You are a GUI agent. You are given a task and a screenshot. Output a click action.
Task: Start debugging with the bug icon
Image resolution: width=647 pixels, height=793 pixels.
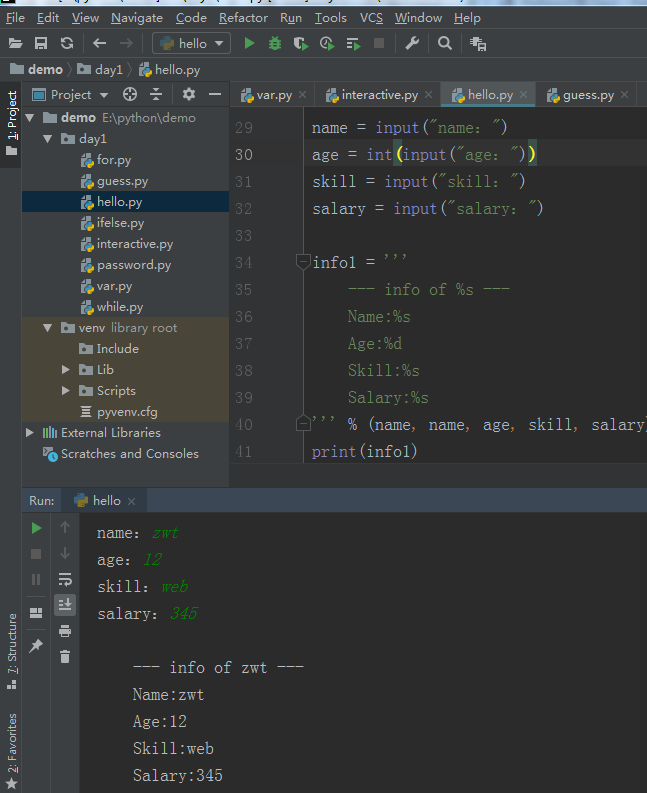(275, 43)
